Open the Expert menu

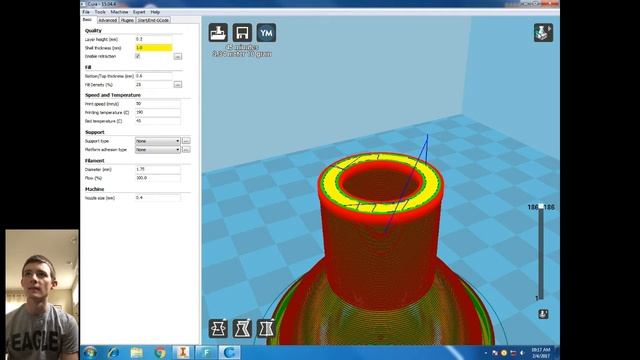click(x=139, y=12)
